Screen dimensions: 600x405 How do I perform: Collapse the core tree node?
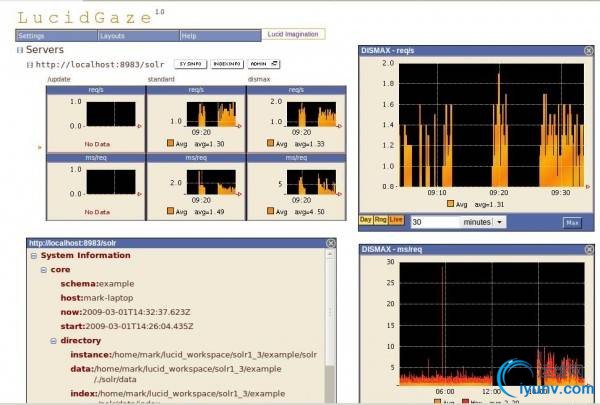[x=44, y=270]
